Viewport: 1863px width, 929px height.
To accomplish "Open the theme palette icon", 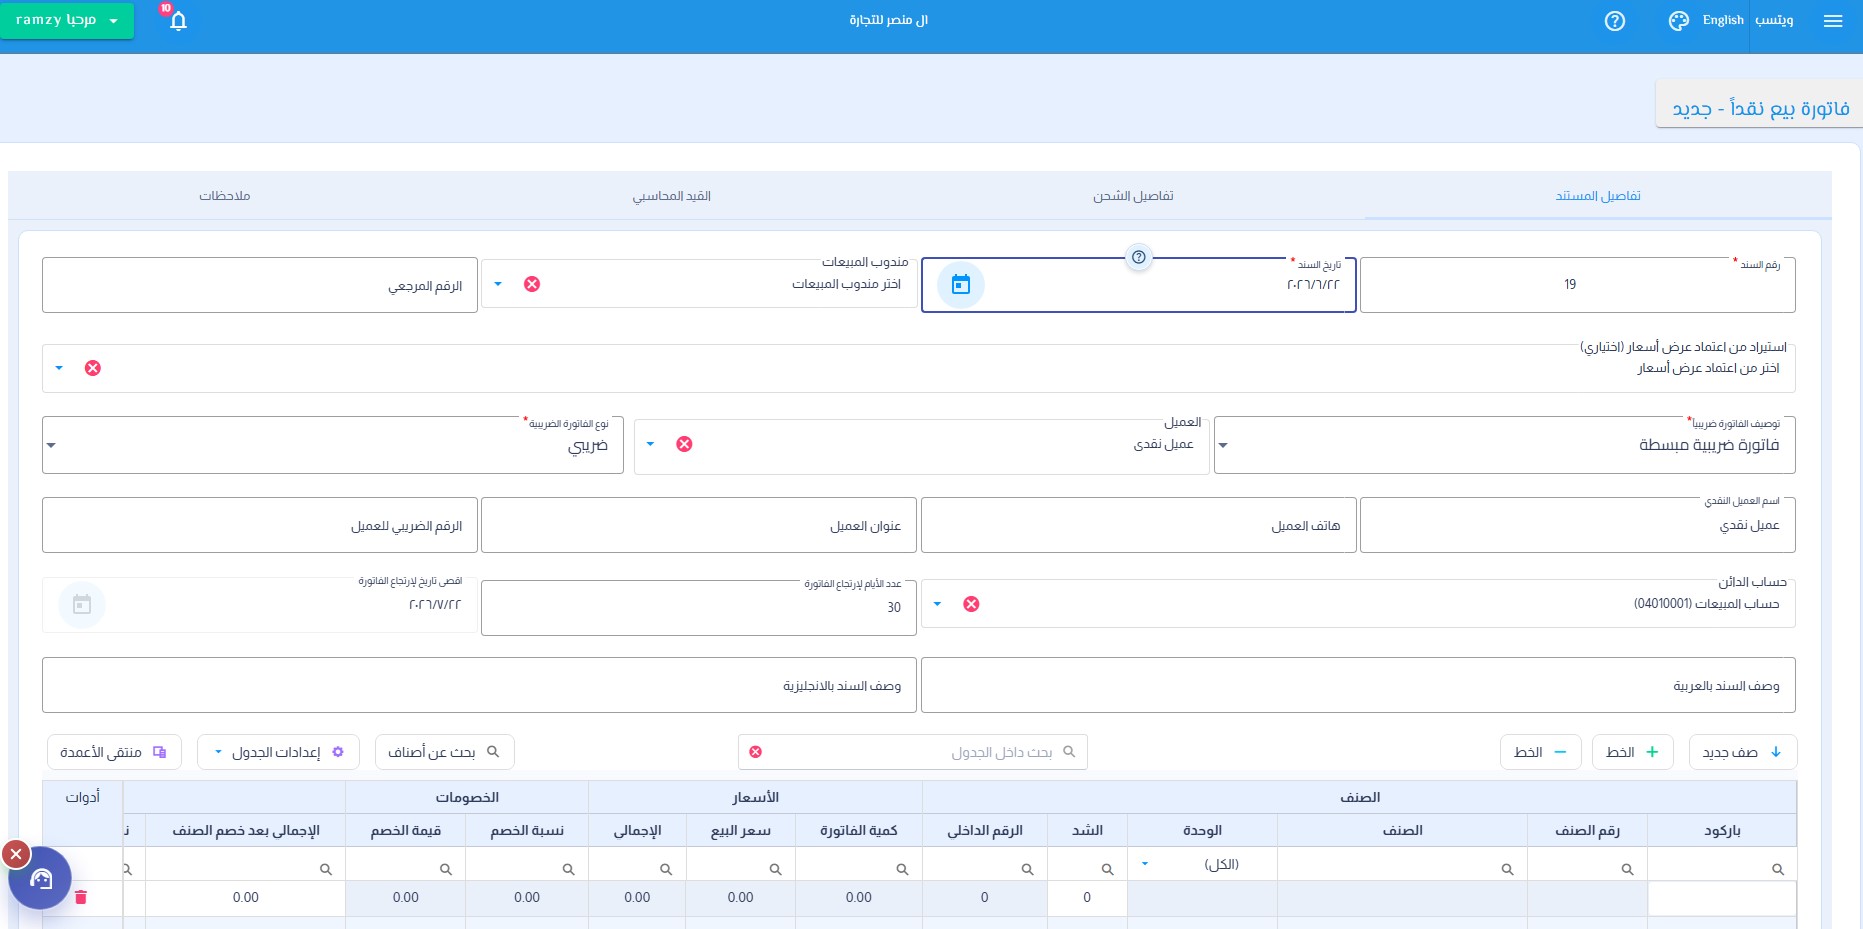I will [x=1679, y=21].
